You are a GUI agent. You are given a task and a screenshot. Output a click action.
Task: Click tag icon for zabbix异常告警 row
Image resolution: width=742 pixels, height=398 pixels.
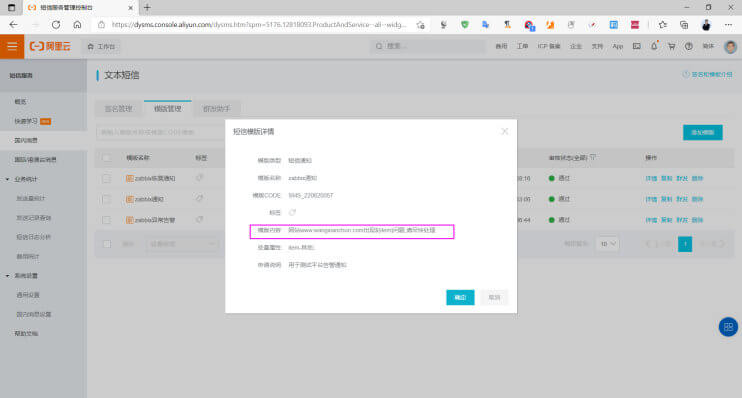pos(200,220)
